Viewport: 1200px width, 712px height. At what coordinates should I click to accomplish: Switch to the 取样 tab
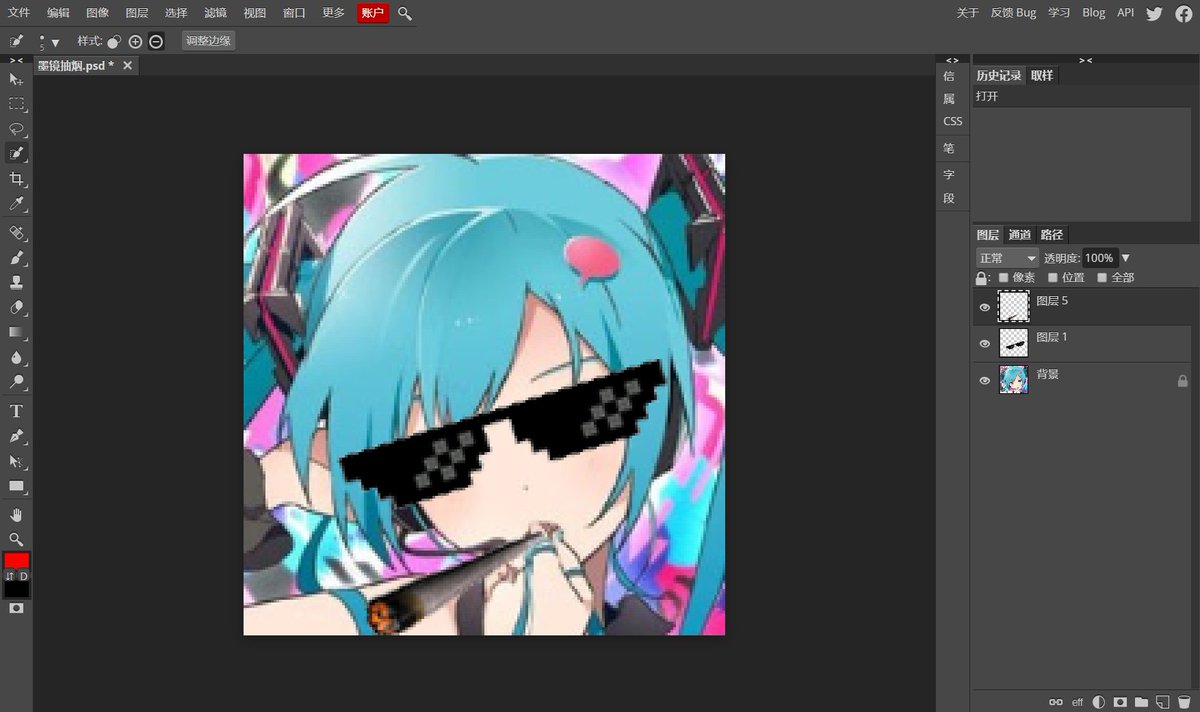click(x=1042, y=76)
